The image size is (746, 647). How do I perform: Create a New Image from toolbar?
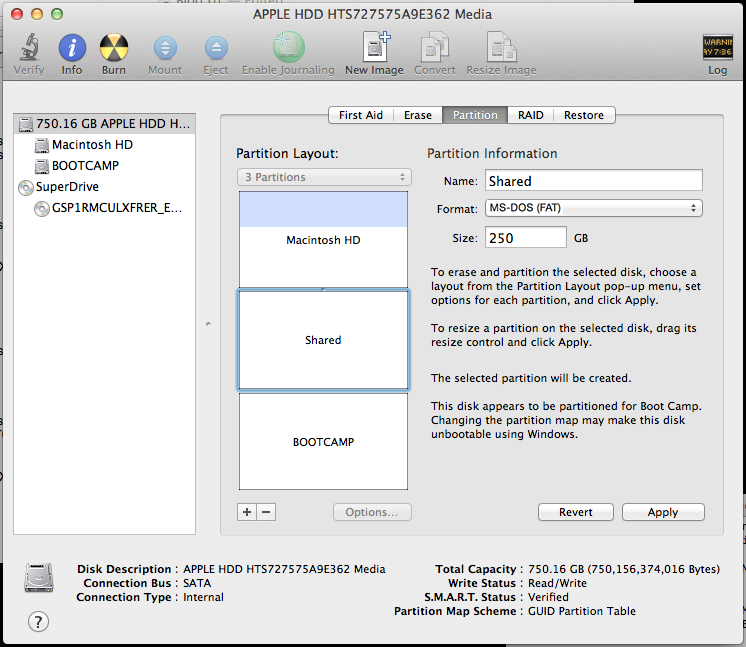376,47
